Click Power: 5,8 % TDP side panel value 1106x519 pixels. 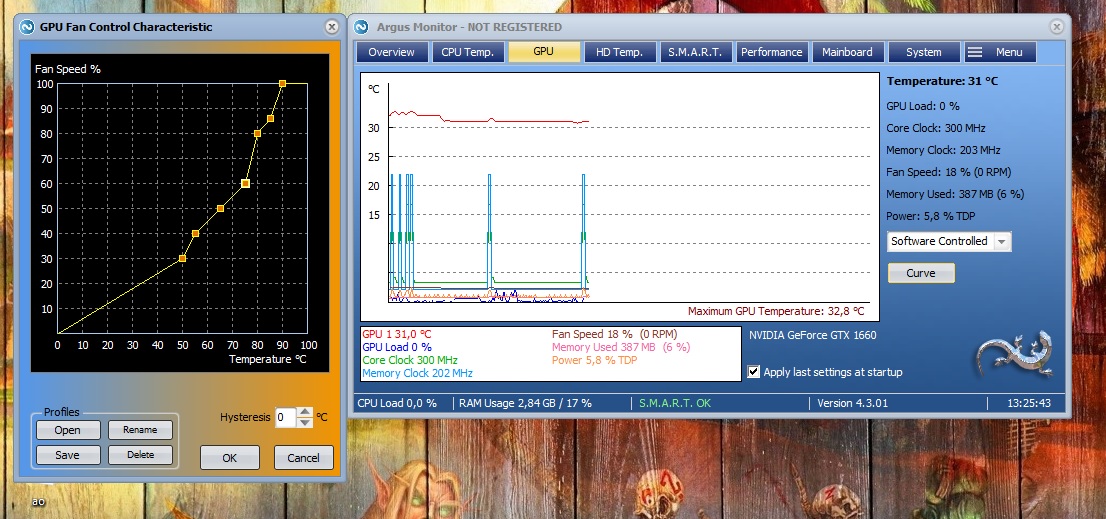point(931,216)
